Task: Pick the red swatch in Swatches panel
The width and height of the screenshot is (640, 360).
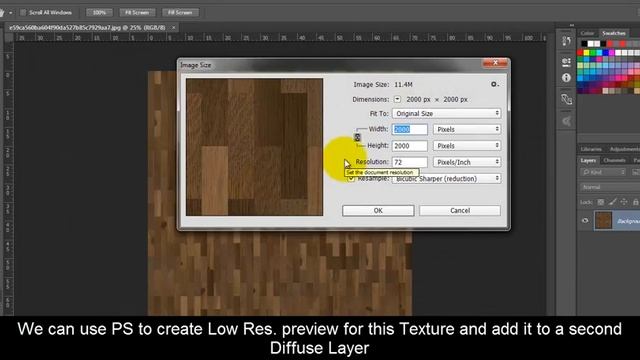Action: (580, 53)
